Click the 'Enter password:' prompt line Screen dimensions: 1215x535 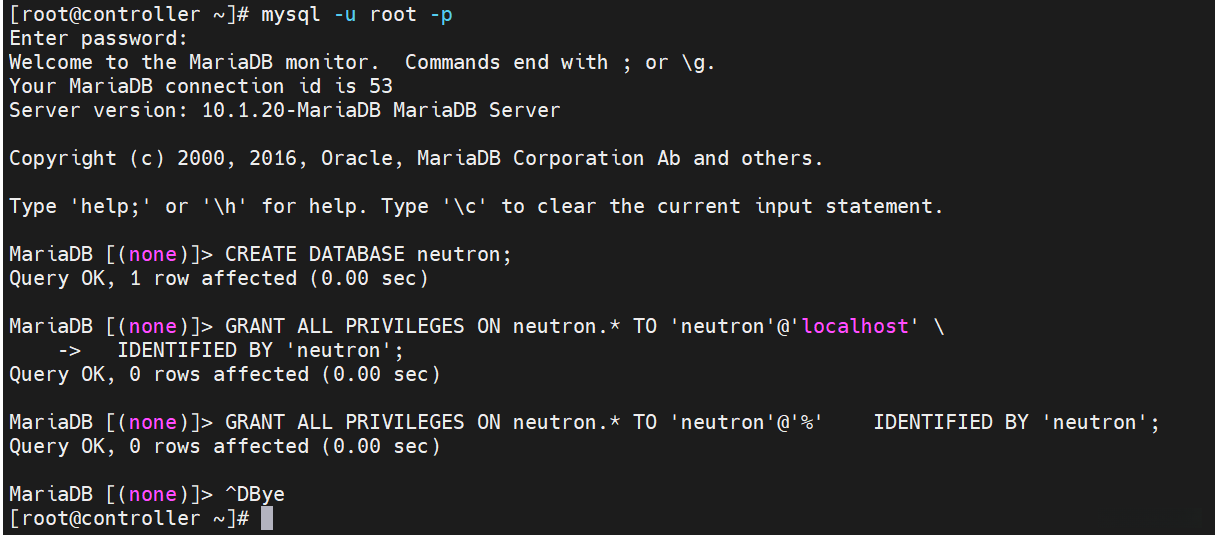tap(98, 39)
